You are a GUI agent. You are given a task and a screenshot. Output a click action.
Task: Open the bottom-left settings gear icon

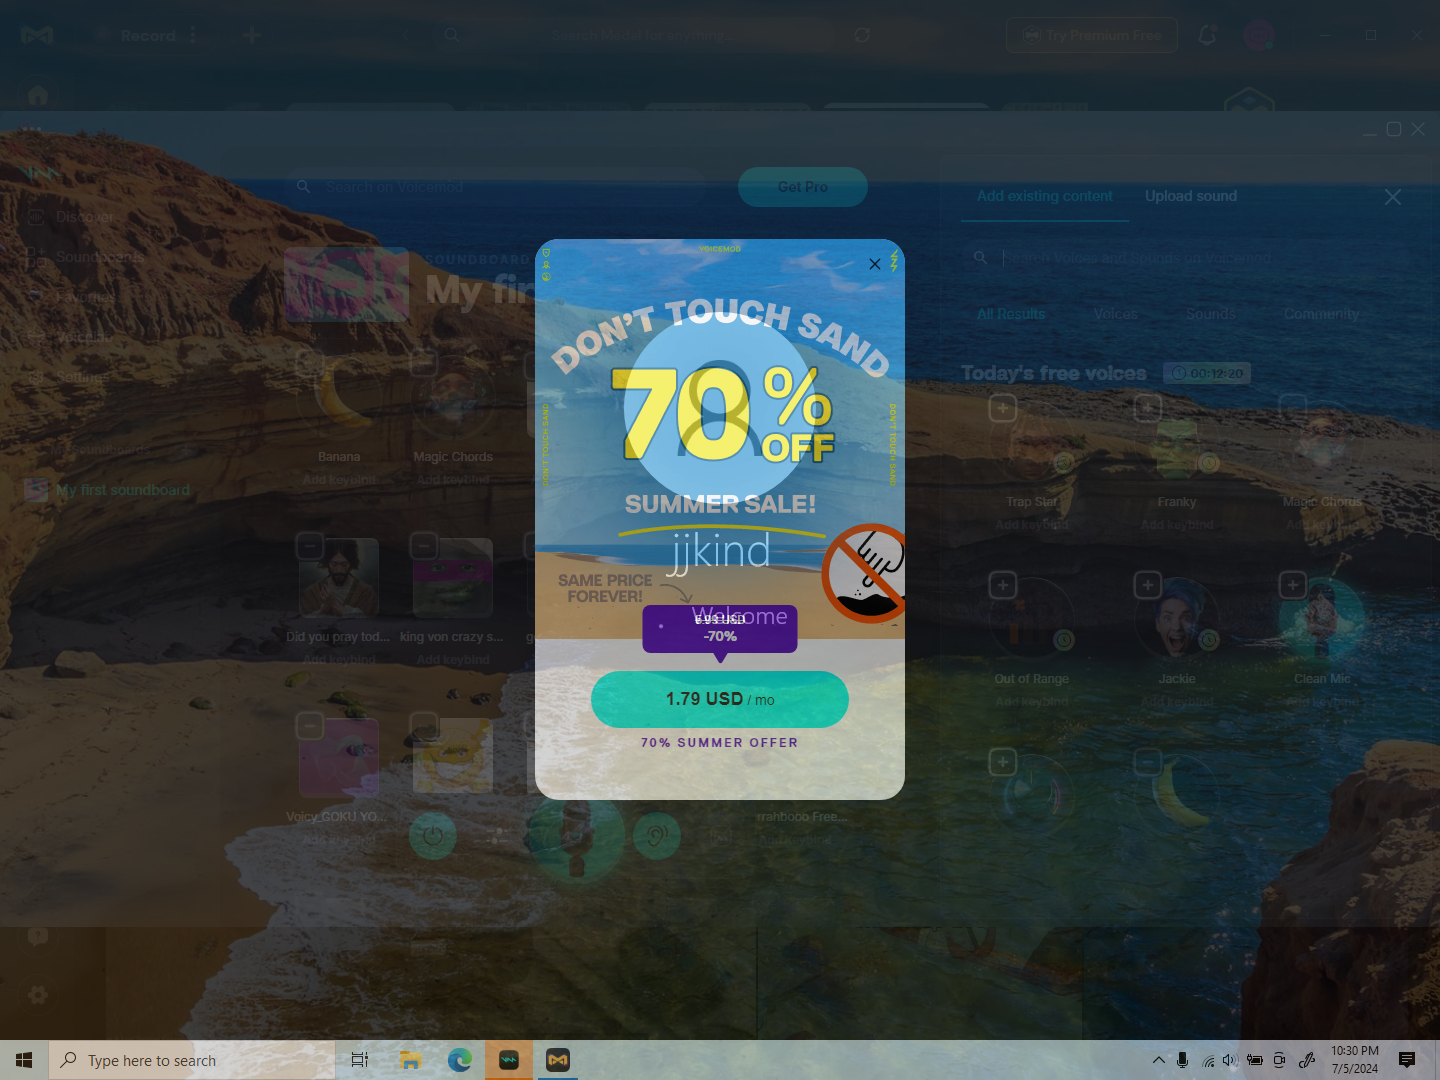click(x=38, y=995)
